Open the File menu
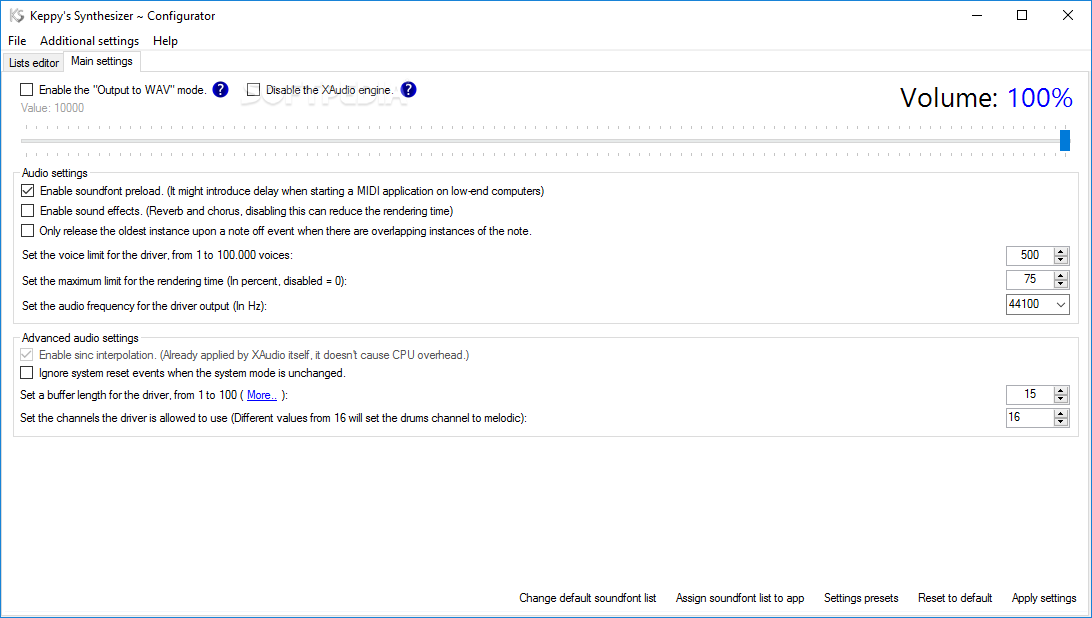The width and height of the screenshot is (1092, 618). coord(17,40)
